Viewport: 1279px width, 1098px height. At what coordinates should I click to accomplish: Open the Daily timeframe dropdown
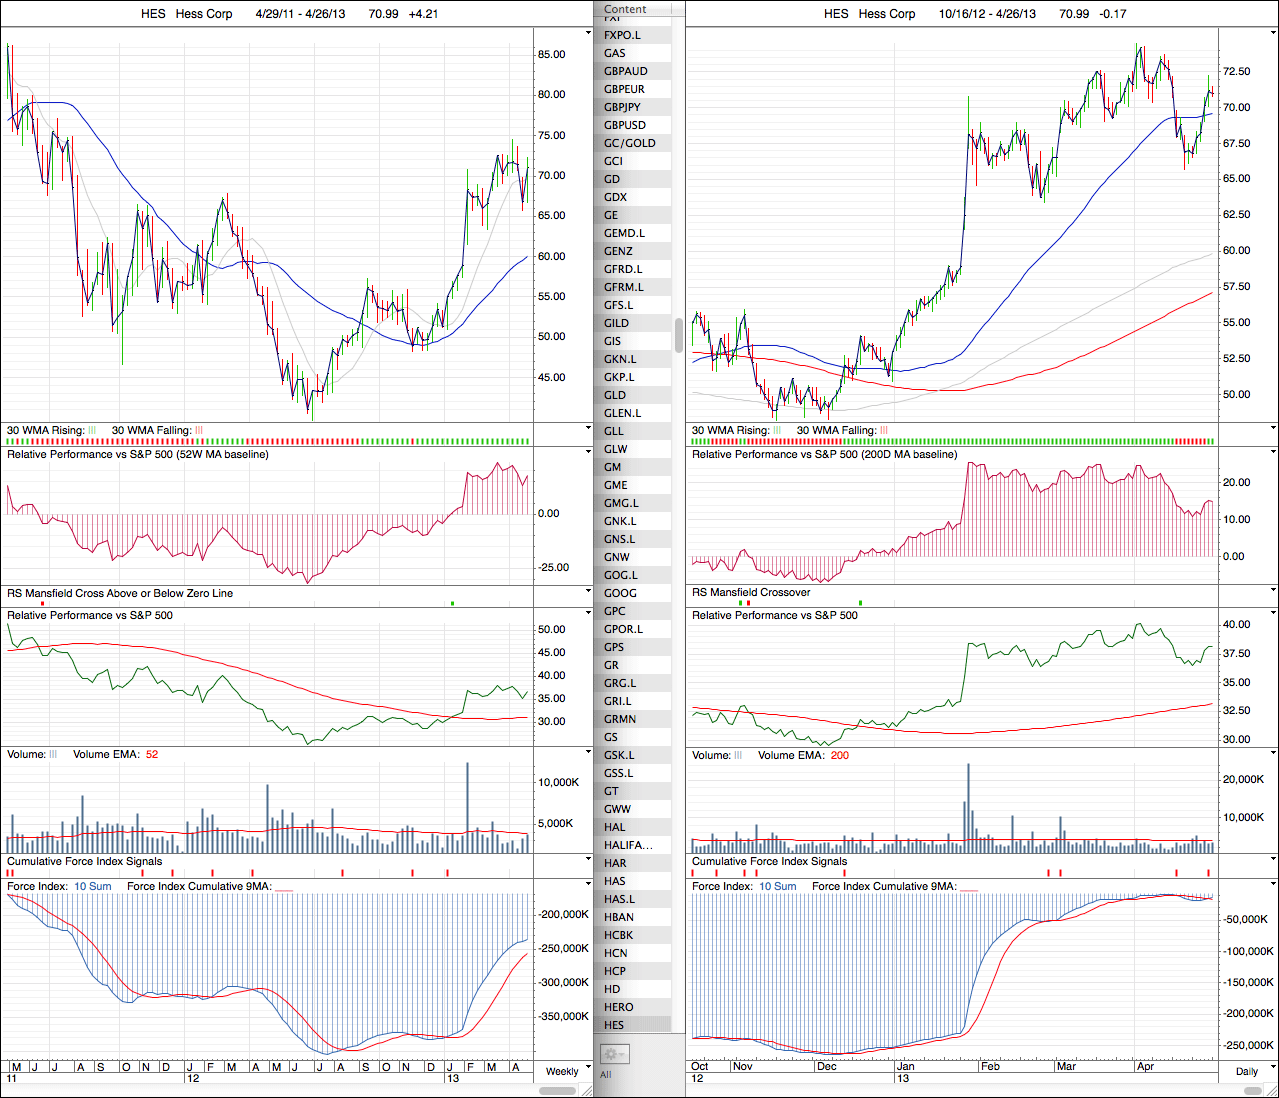coord(1247,1071)
